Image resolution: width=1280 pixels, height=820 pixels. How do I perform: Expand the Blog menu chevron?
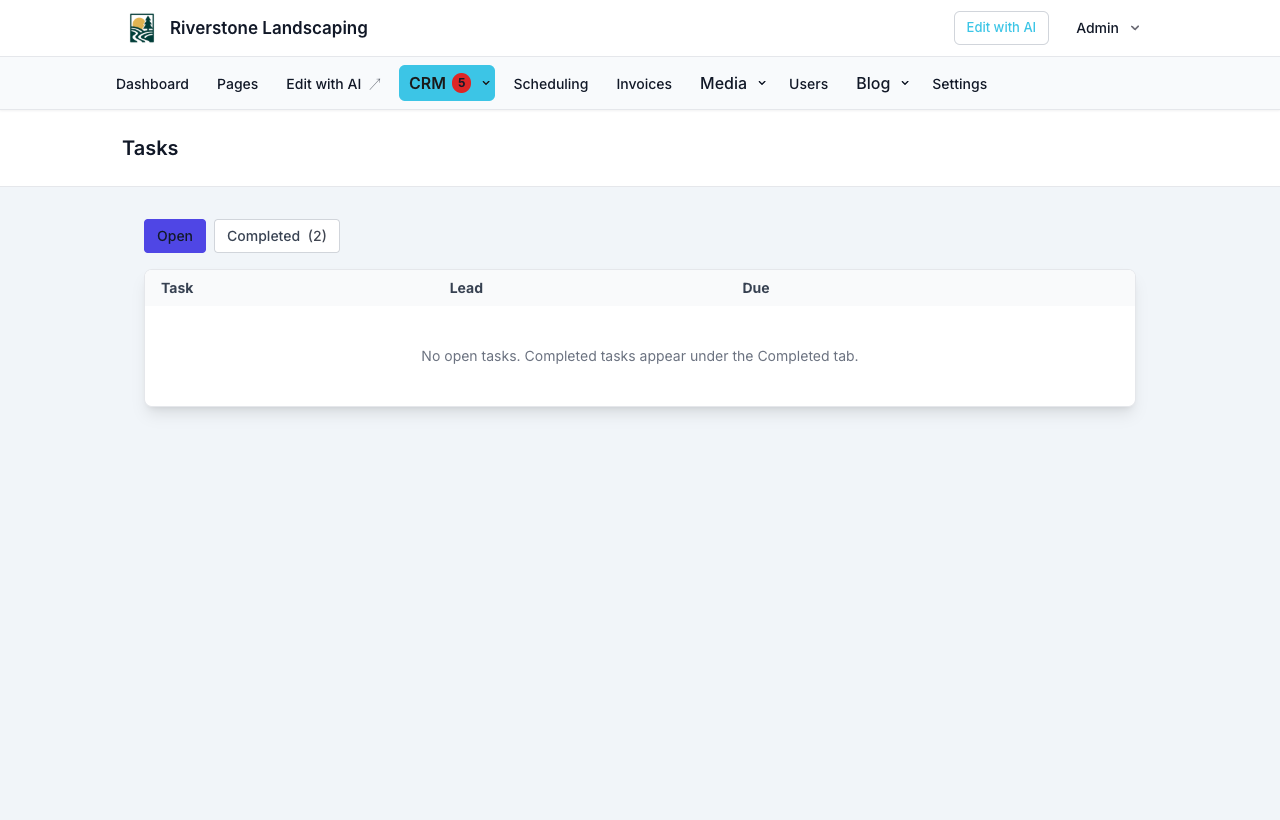click(x=905, y=83)
